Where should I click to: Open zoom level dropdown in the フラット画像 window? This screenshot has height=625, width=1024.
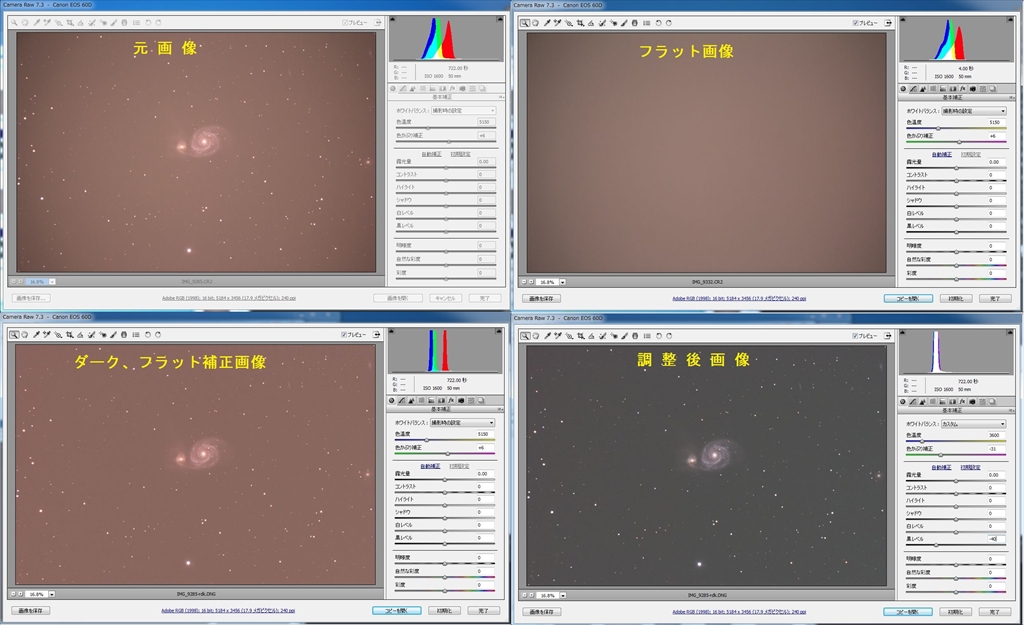(x=563, y=282)
